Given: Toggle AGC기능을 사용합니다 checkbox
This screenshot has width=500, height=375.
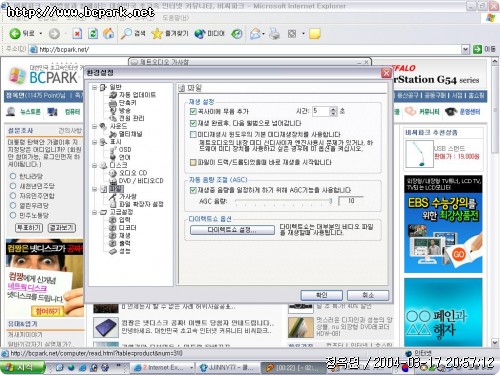Looking at the screenshot, I should (193, 190).
